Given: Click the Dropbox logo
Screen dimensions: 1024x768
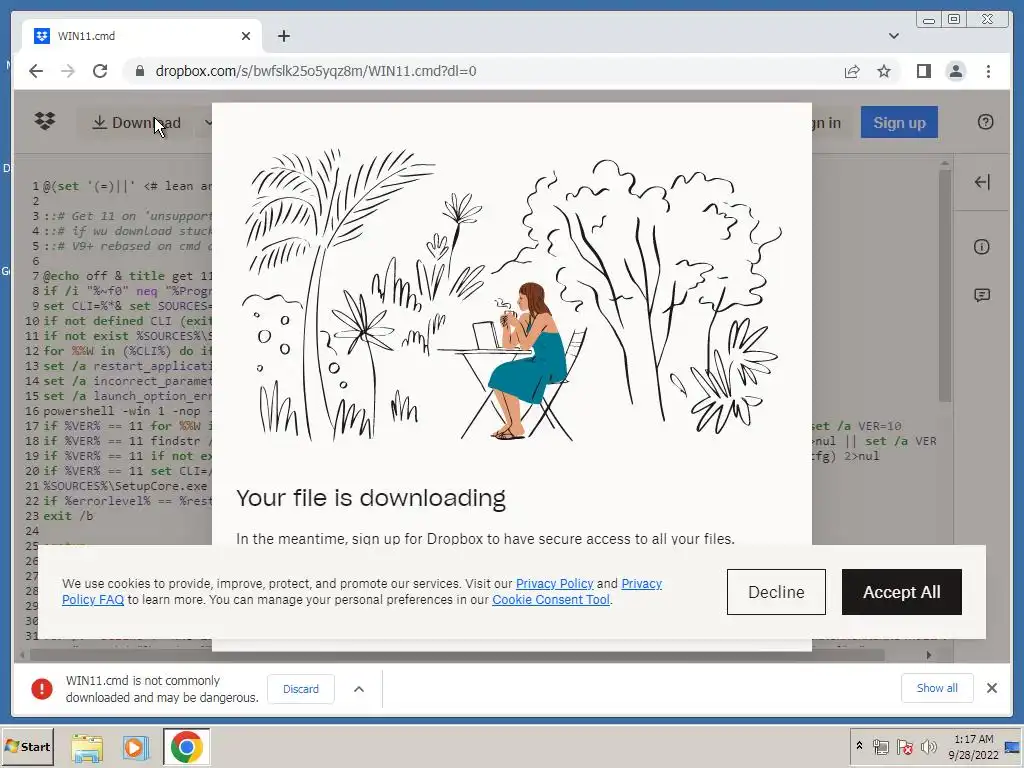Looking at the screenshot, I should (x=44, y=121).
